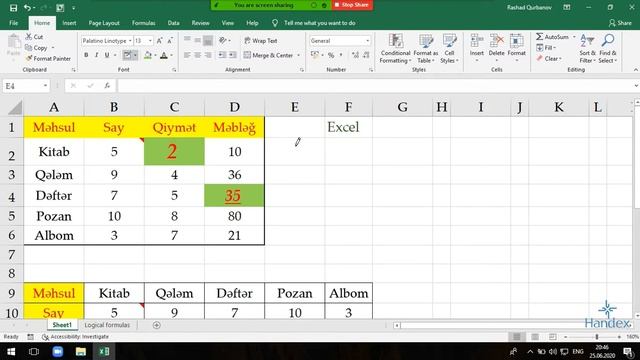The width and height of the screenshot is (640, 360).
Task: Click the Orientation text angle icon
Action: (x=222, y=40)
